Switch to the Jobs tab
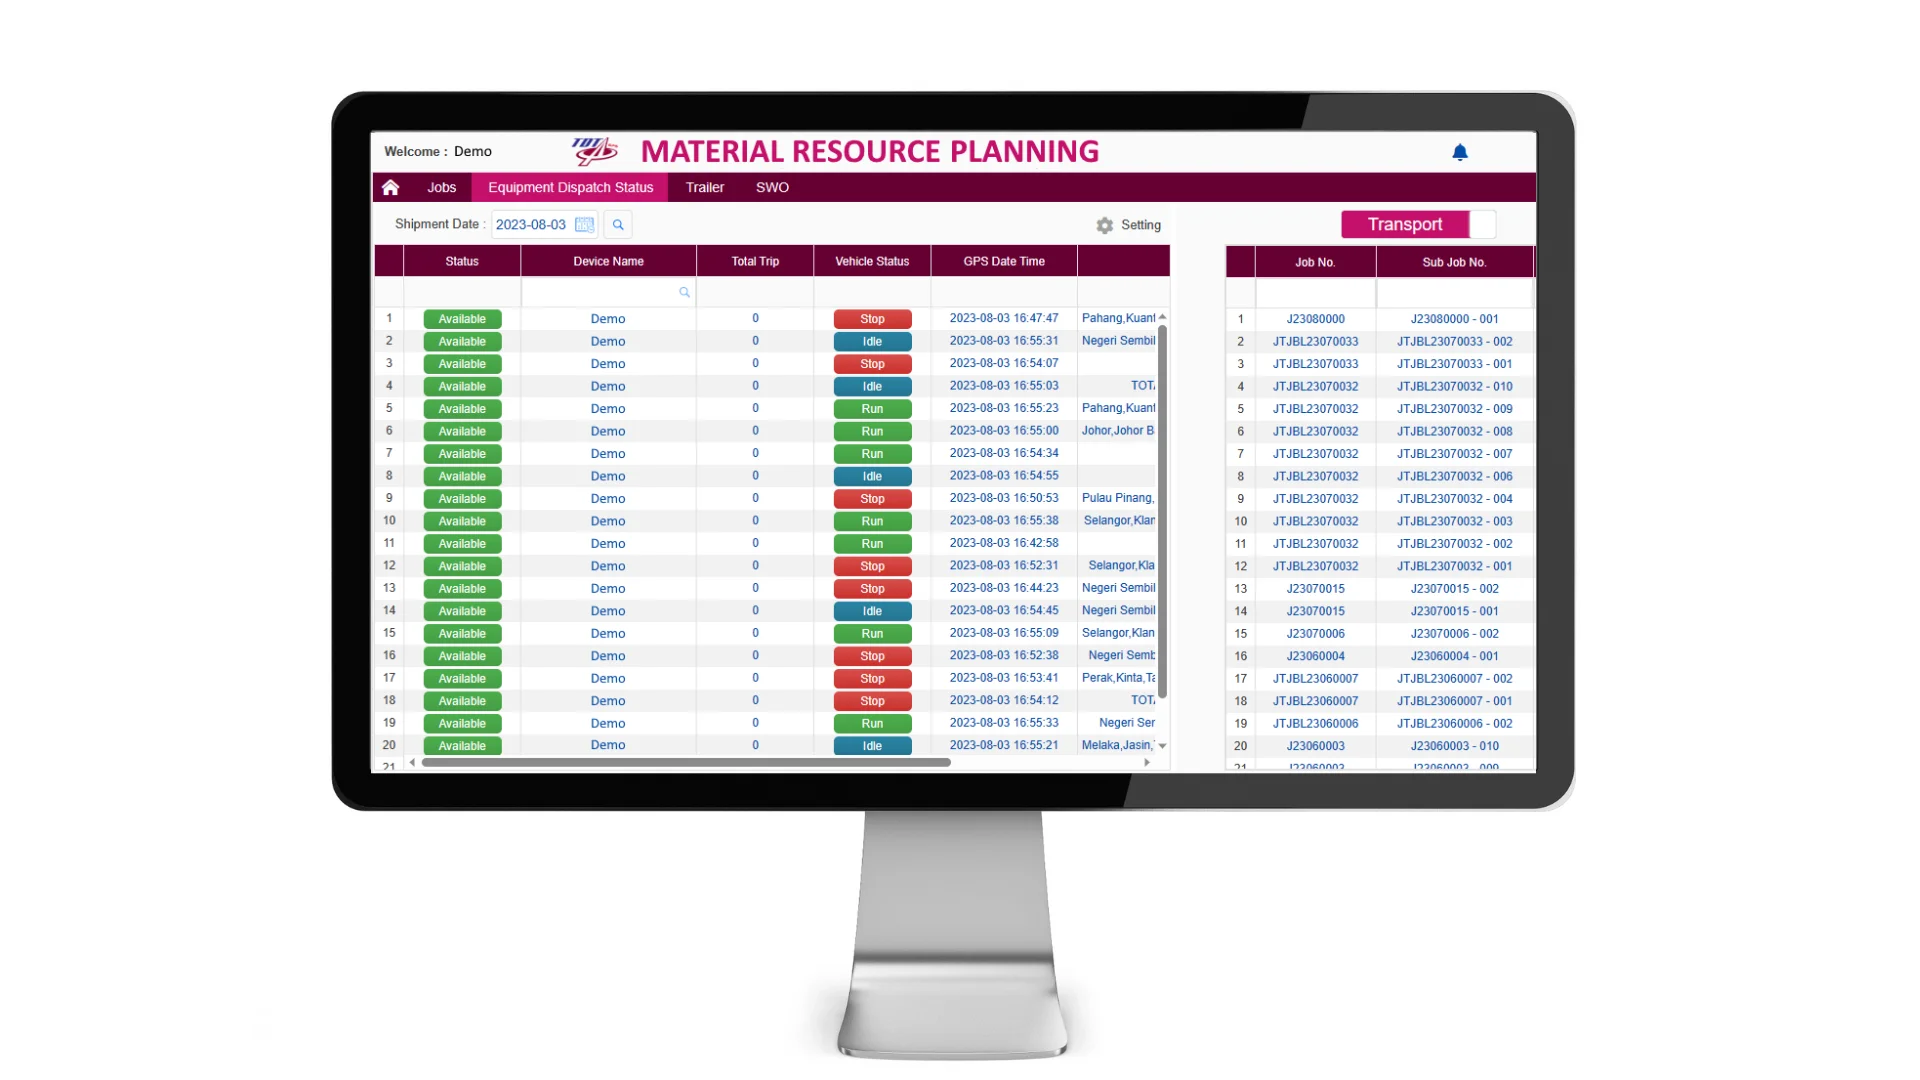The image size is (1920, 1080). coord(441,187)
